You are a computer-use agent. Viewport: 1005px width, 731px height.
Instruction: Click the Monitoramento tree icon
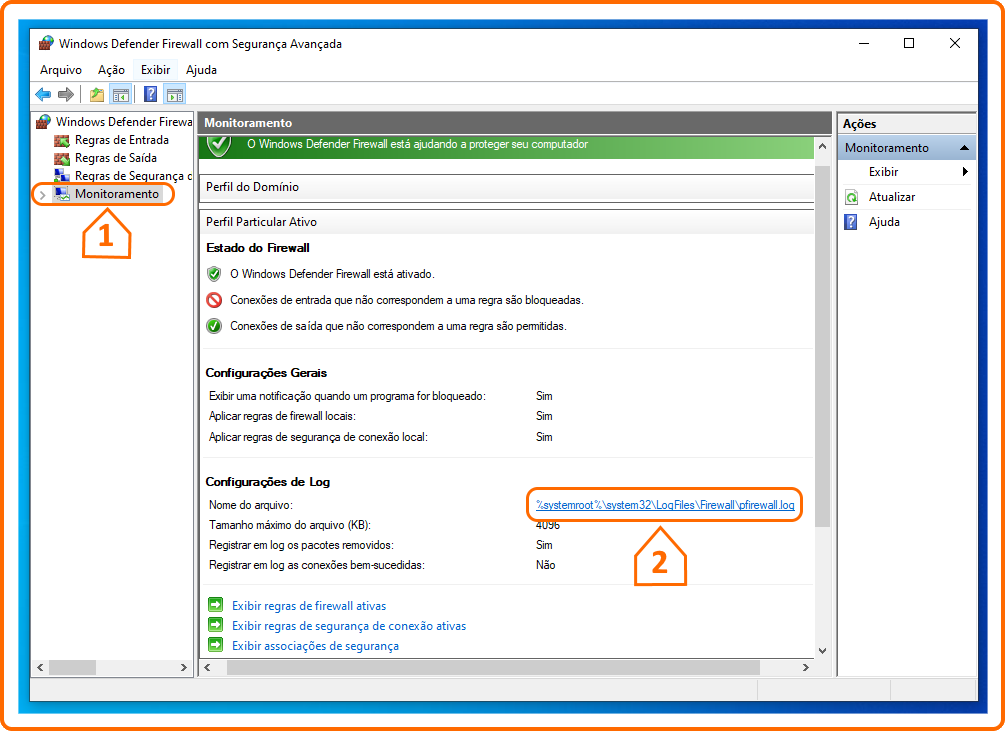click(62, 194)
